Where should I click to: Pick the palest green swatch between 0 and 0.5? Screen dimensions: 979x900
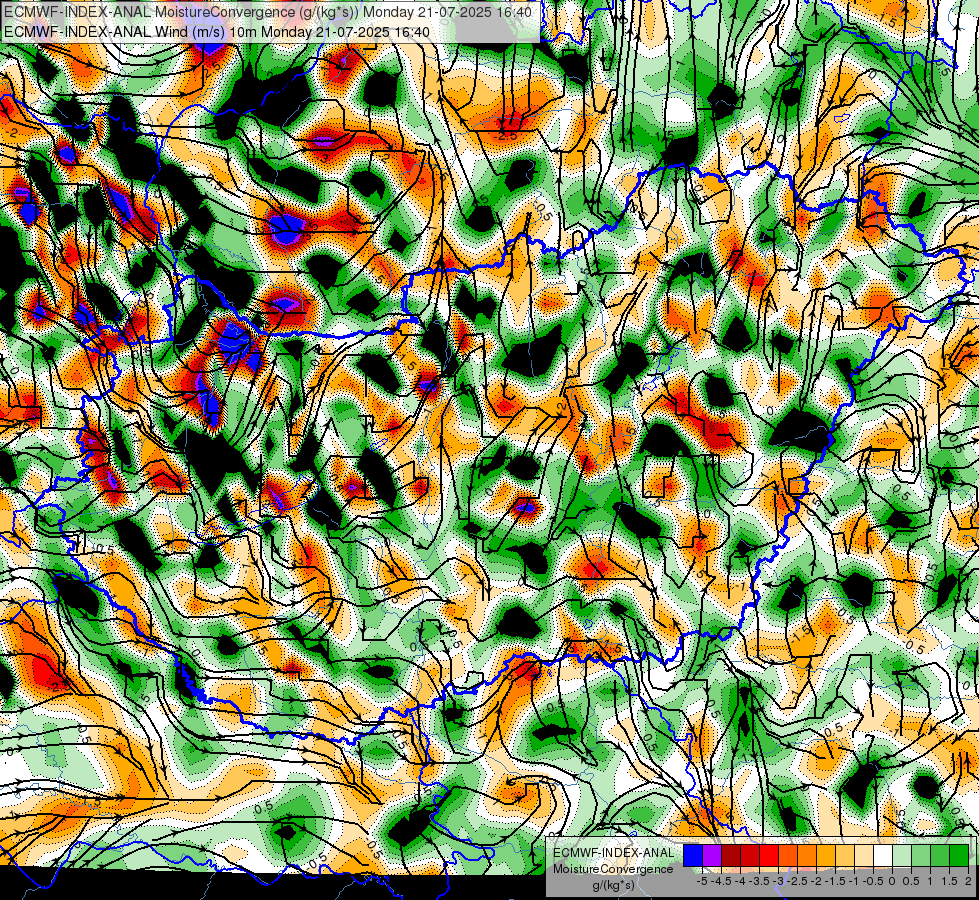pyautogui.click(x=902, y=856)
